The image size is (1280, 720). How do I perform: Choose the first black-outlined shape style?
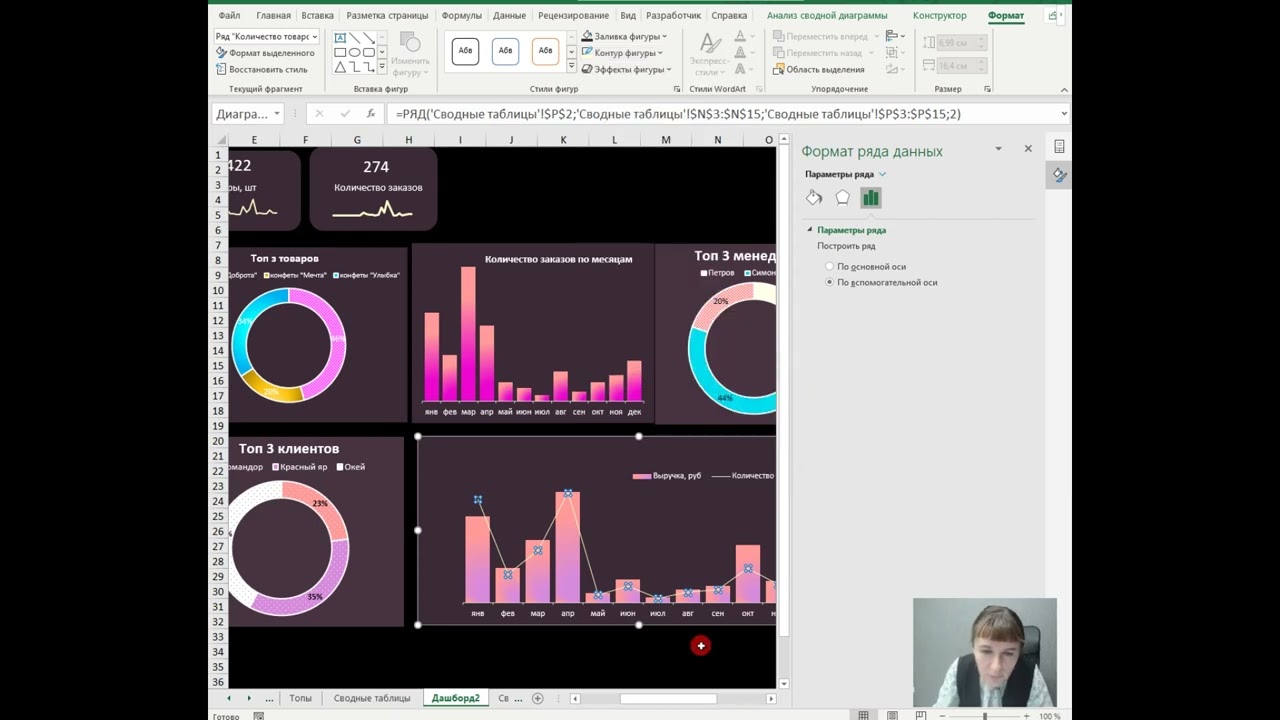465,51
